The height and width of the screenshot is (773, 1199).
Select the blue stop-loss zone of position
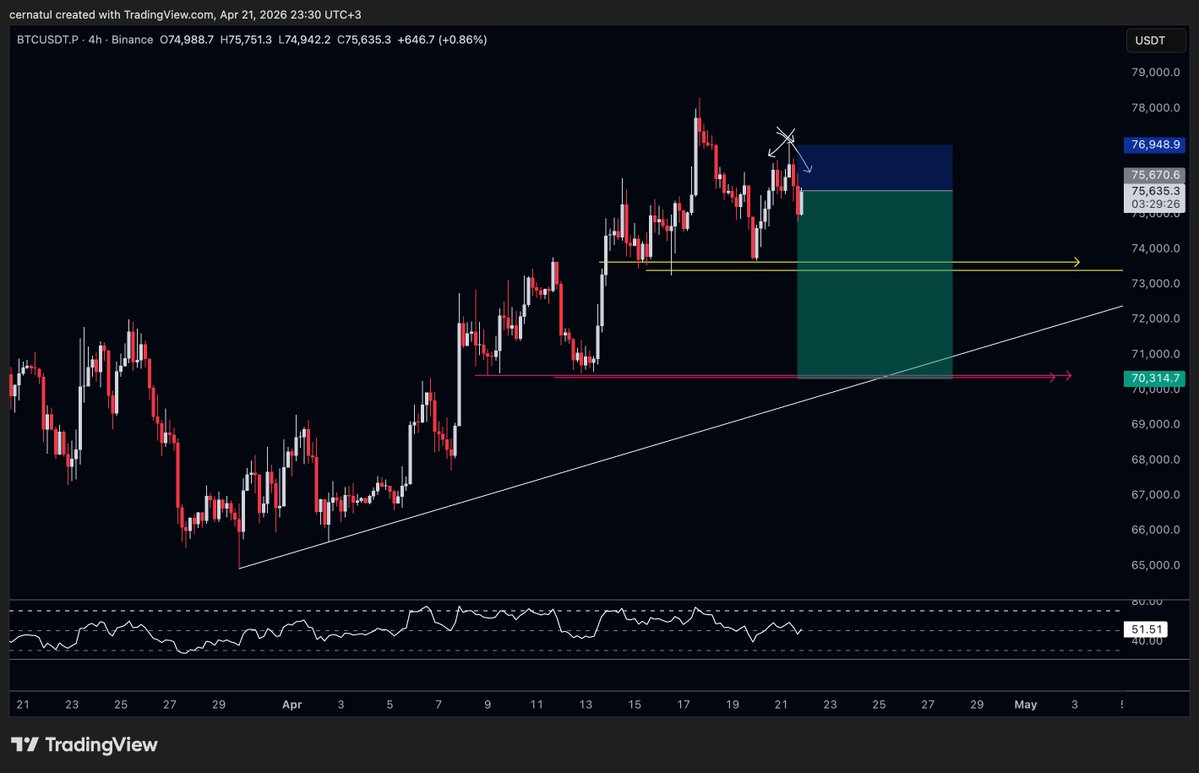coord(874,167)
